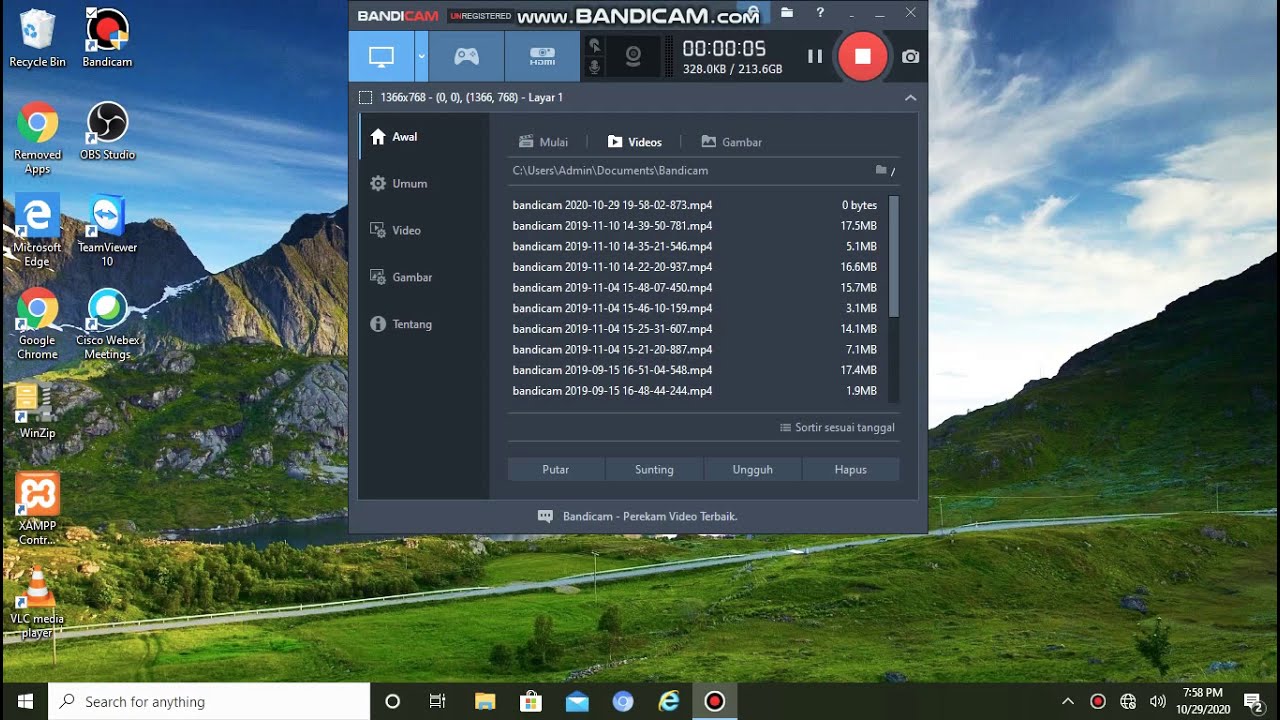
Task: Click the Unggah button
Action: (753, 470)
